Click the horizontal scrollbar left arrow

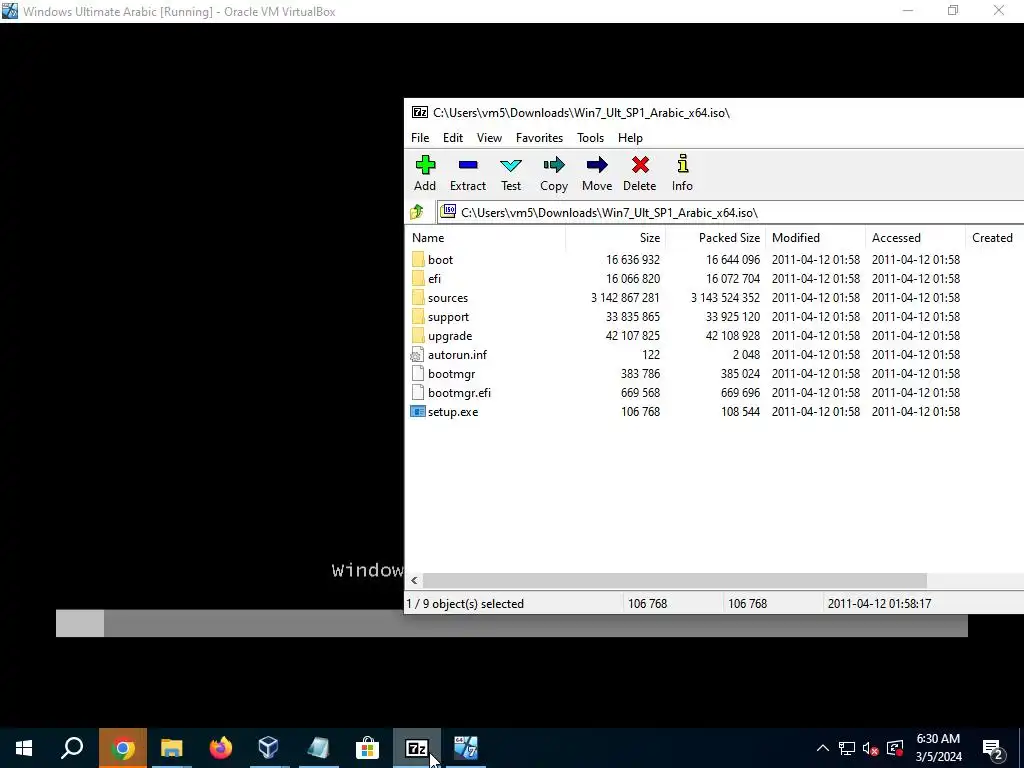[x=415, y=580]
